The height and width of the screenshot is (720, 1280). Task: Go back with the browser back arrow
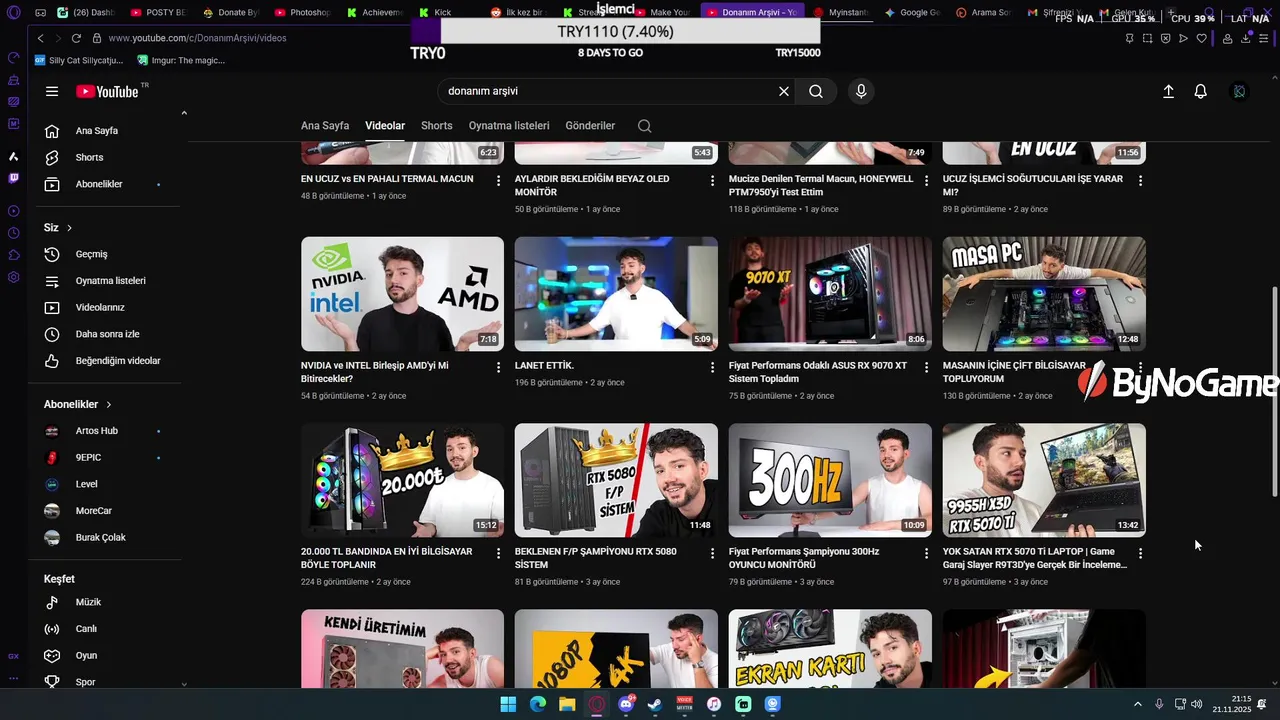tap(40, 38)
